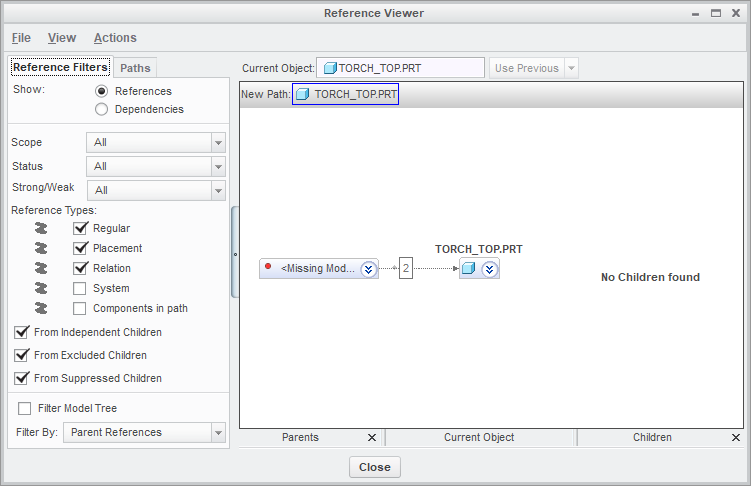
Task: Enable Components in path checkbox
Action: [x=80, y=308]
